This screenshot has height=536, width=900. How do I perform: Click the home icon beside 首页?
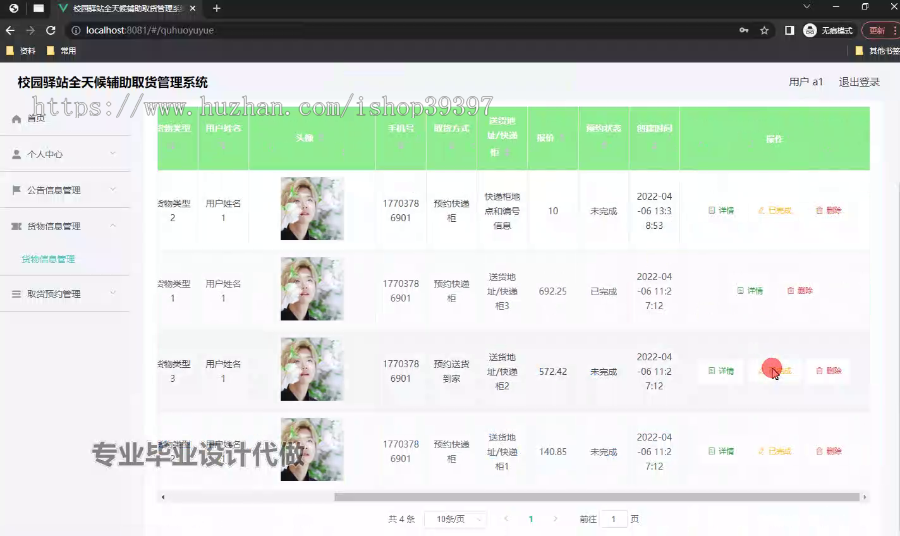[16, 119]
